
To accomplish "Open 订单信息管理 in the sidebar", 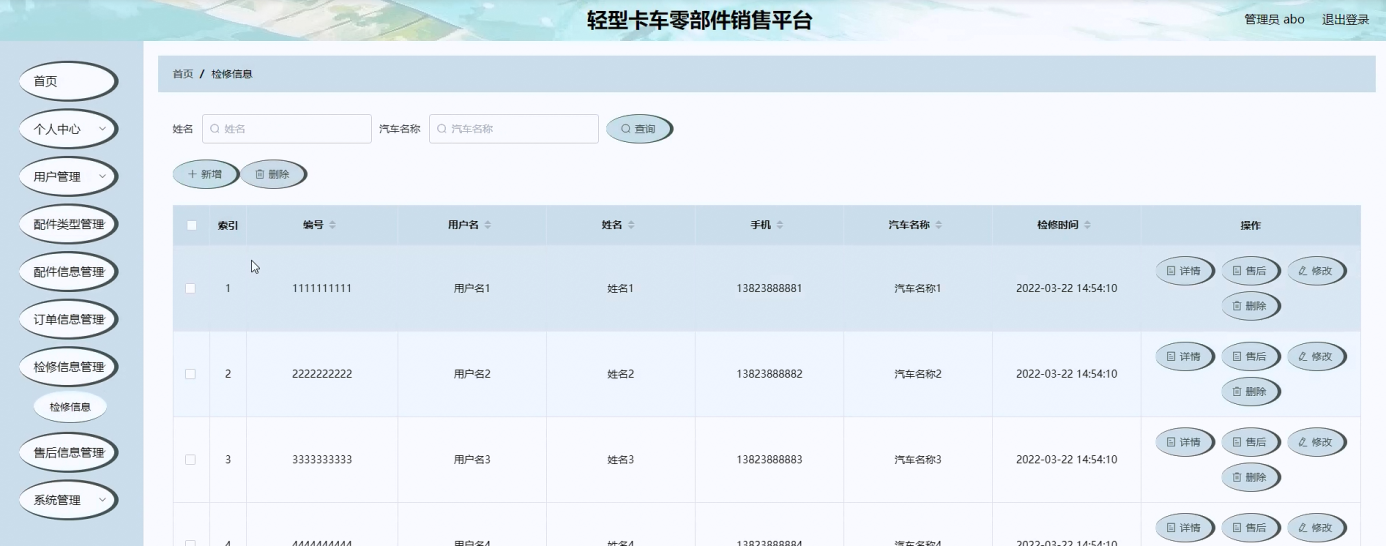I will pos(68,320).
